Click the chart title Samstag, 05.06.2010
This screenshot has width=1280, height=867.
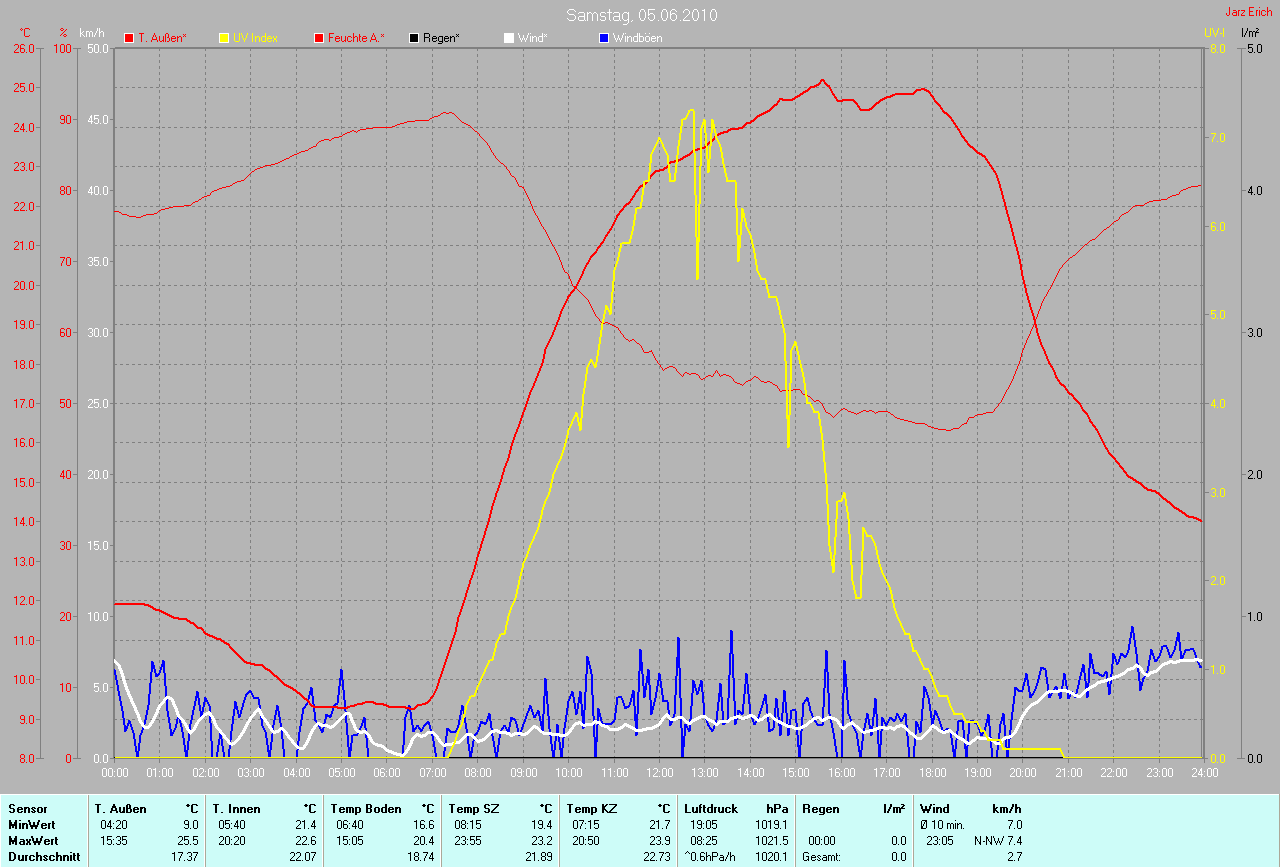[x=641, y=16]
